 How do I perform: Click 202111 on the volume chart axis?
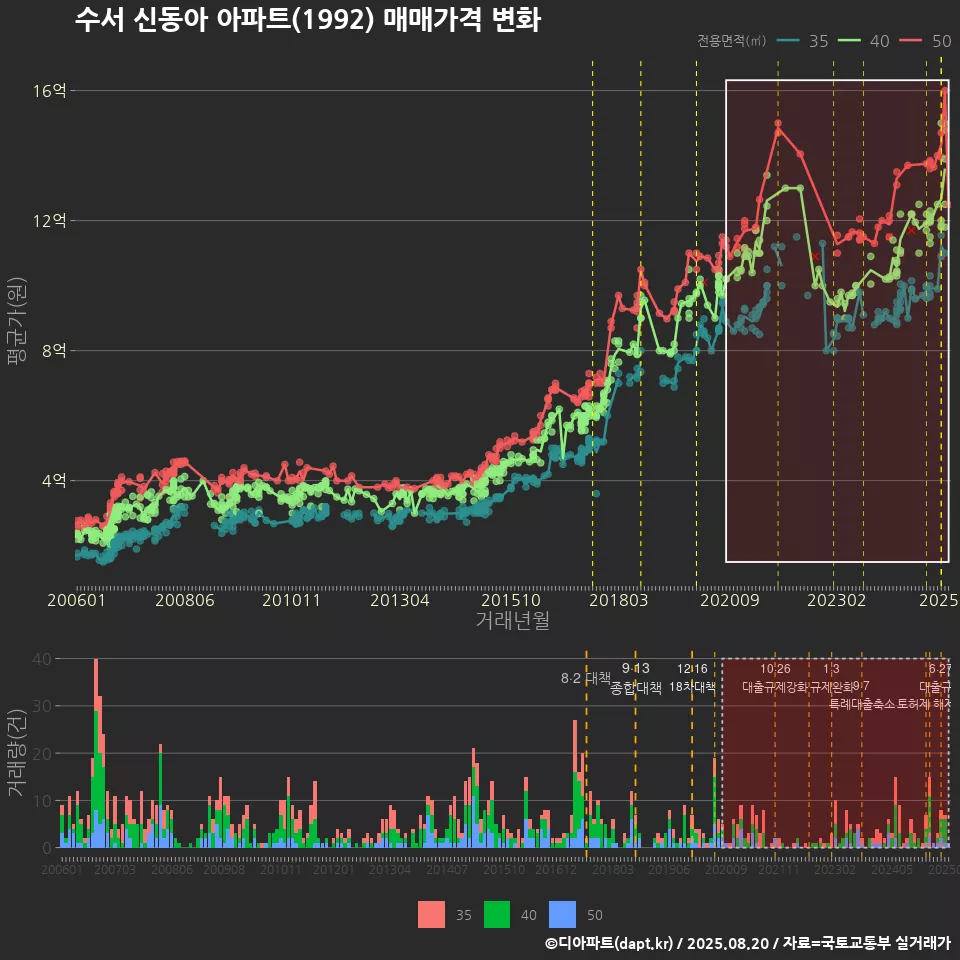point(779,869)
